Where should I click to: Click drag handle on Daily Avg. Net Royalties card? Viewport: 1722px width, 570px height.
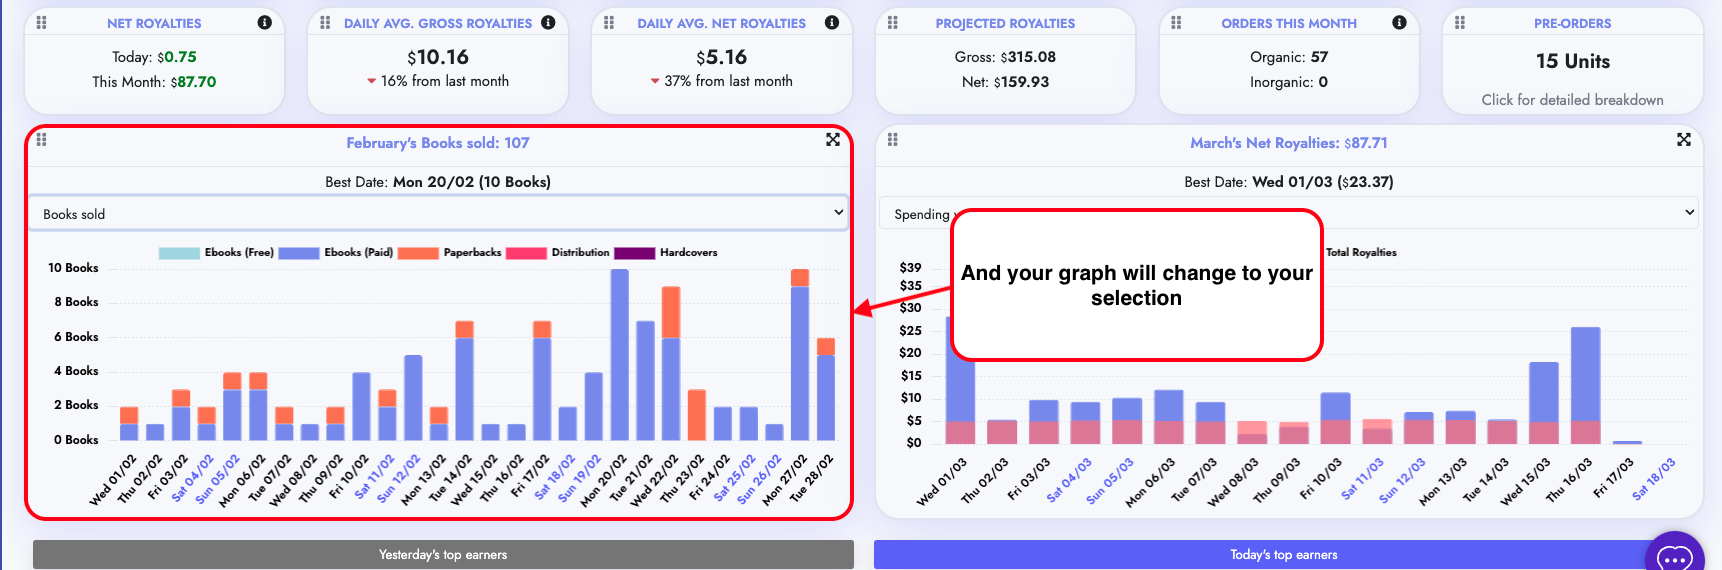(x=609, y=22)
